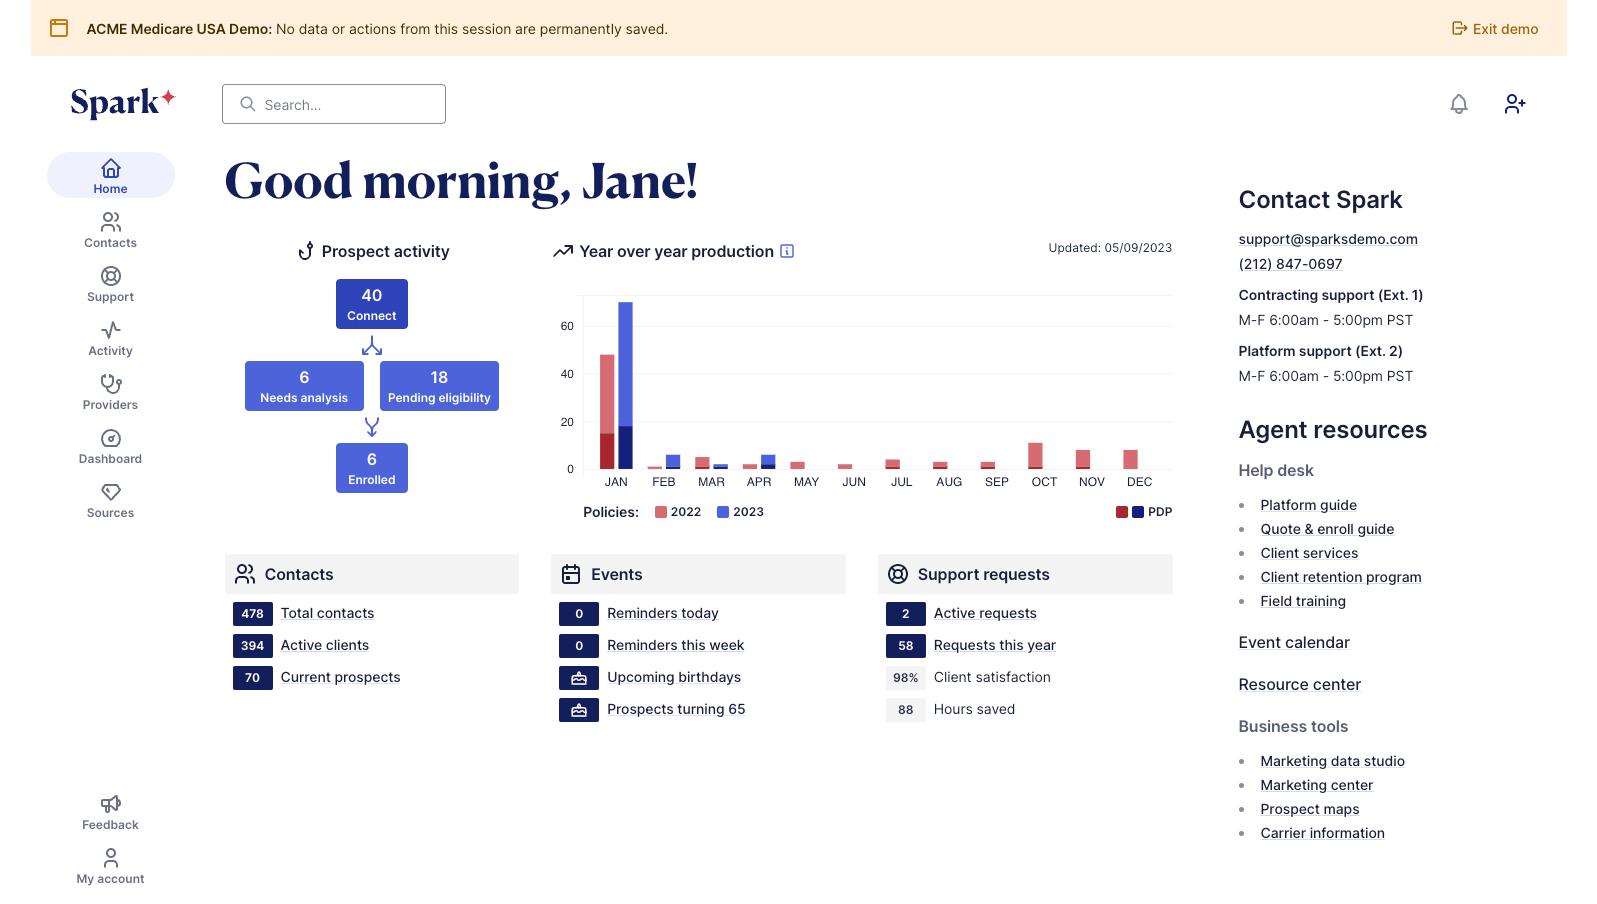Open the Platform guide link

pyautogui.click(x=1308, y=505)
